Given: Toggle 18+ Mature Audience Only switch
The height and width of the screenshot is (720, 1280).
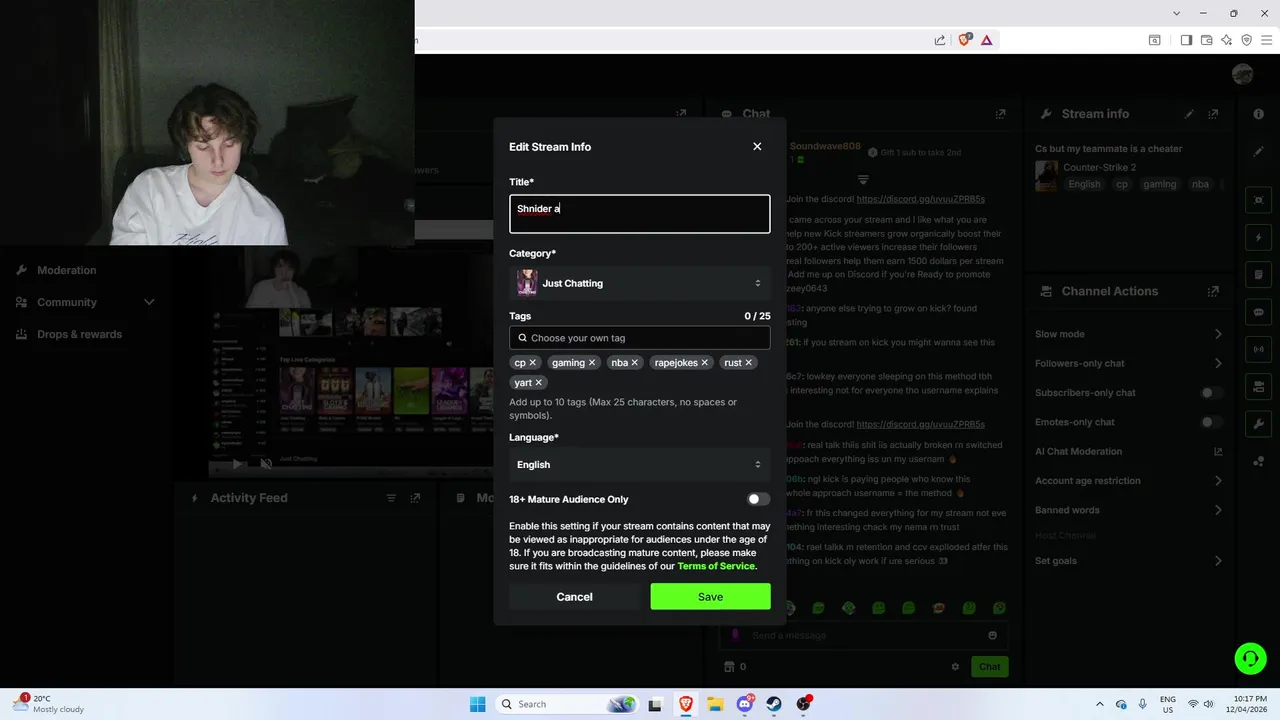Looking at the screenshot, I should click(758, 499).
